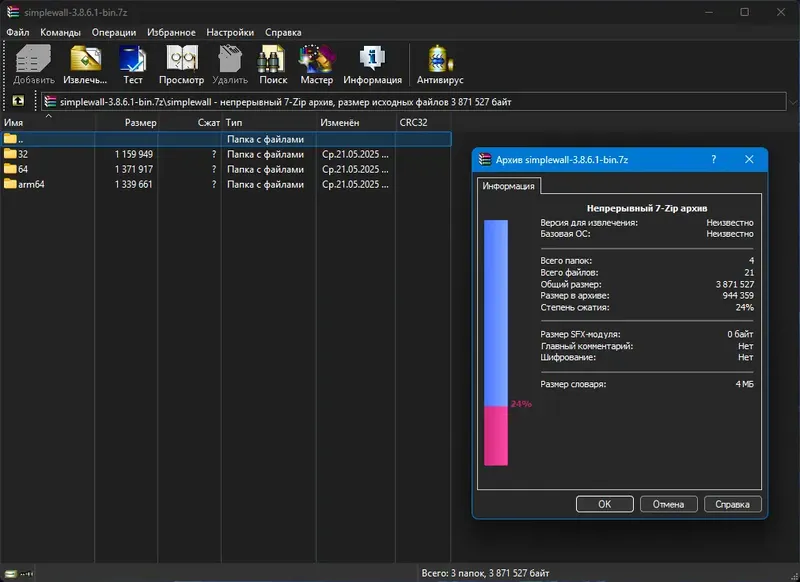Click the WinRAR app icon in title bar
The width and height of the screenshot is (800, 582).
pos(13,12)
